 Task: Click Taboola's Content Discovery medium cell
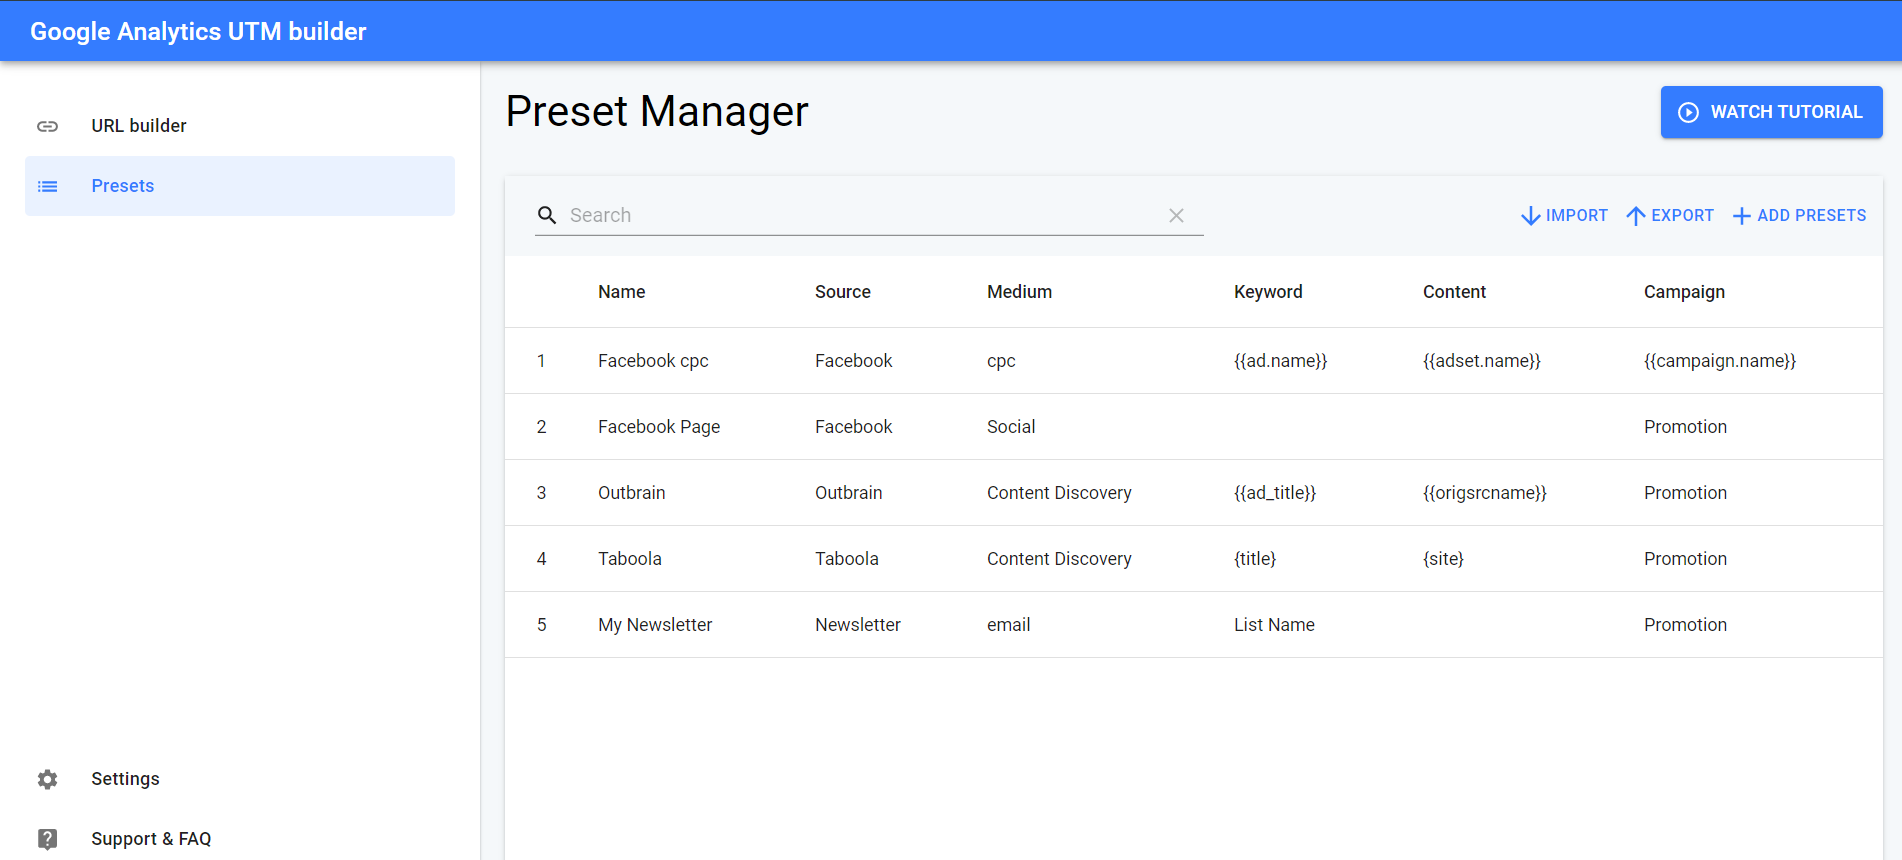1059,559
